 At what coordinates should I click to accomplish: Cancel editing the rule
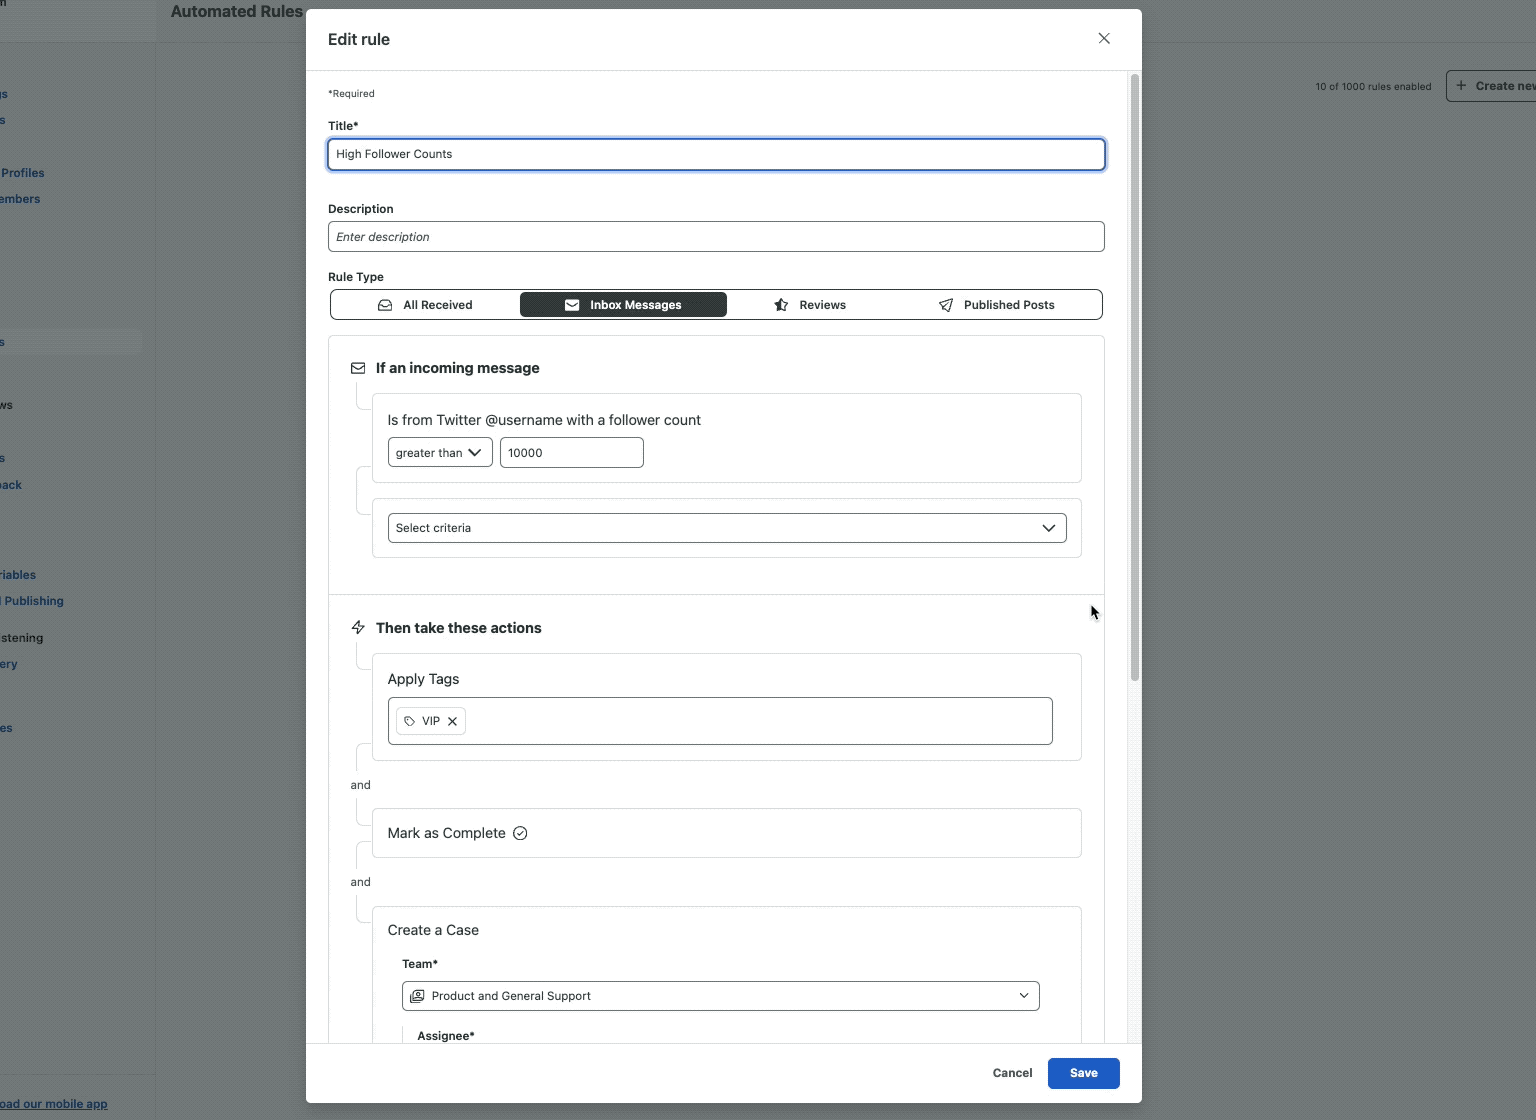pyautogui.click(x=1011, y=1072)
